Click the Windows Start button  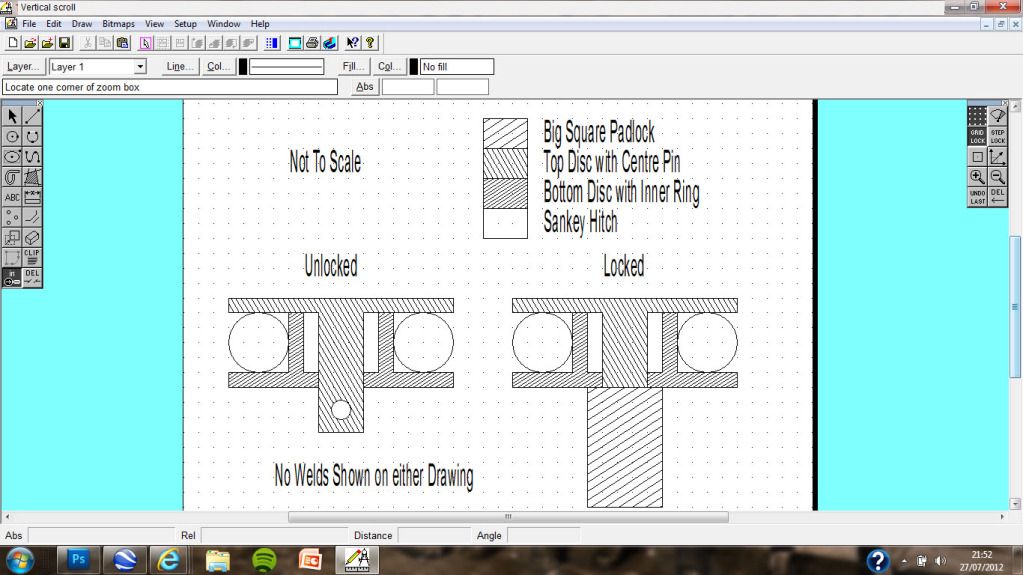[x=20, y=561]
